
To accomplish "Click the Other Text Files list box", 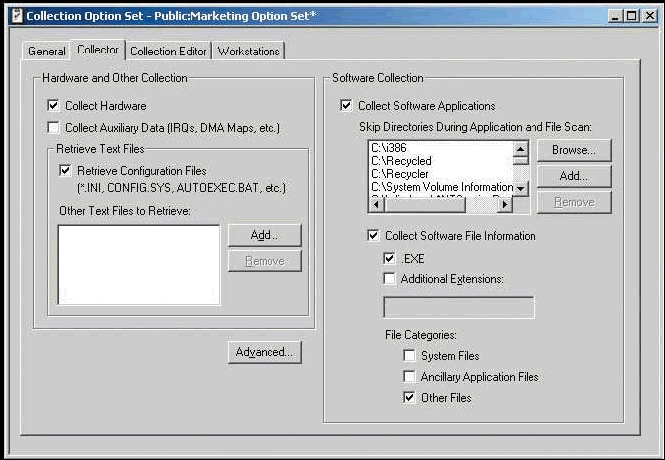I will [139, 265].
